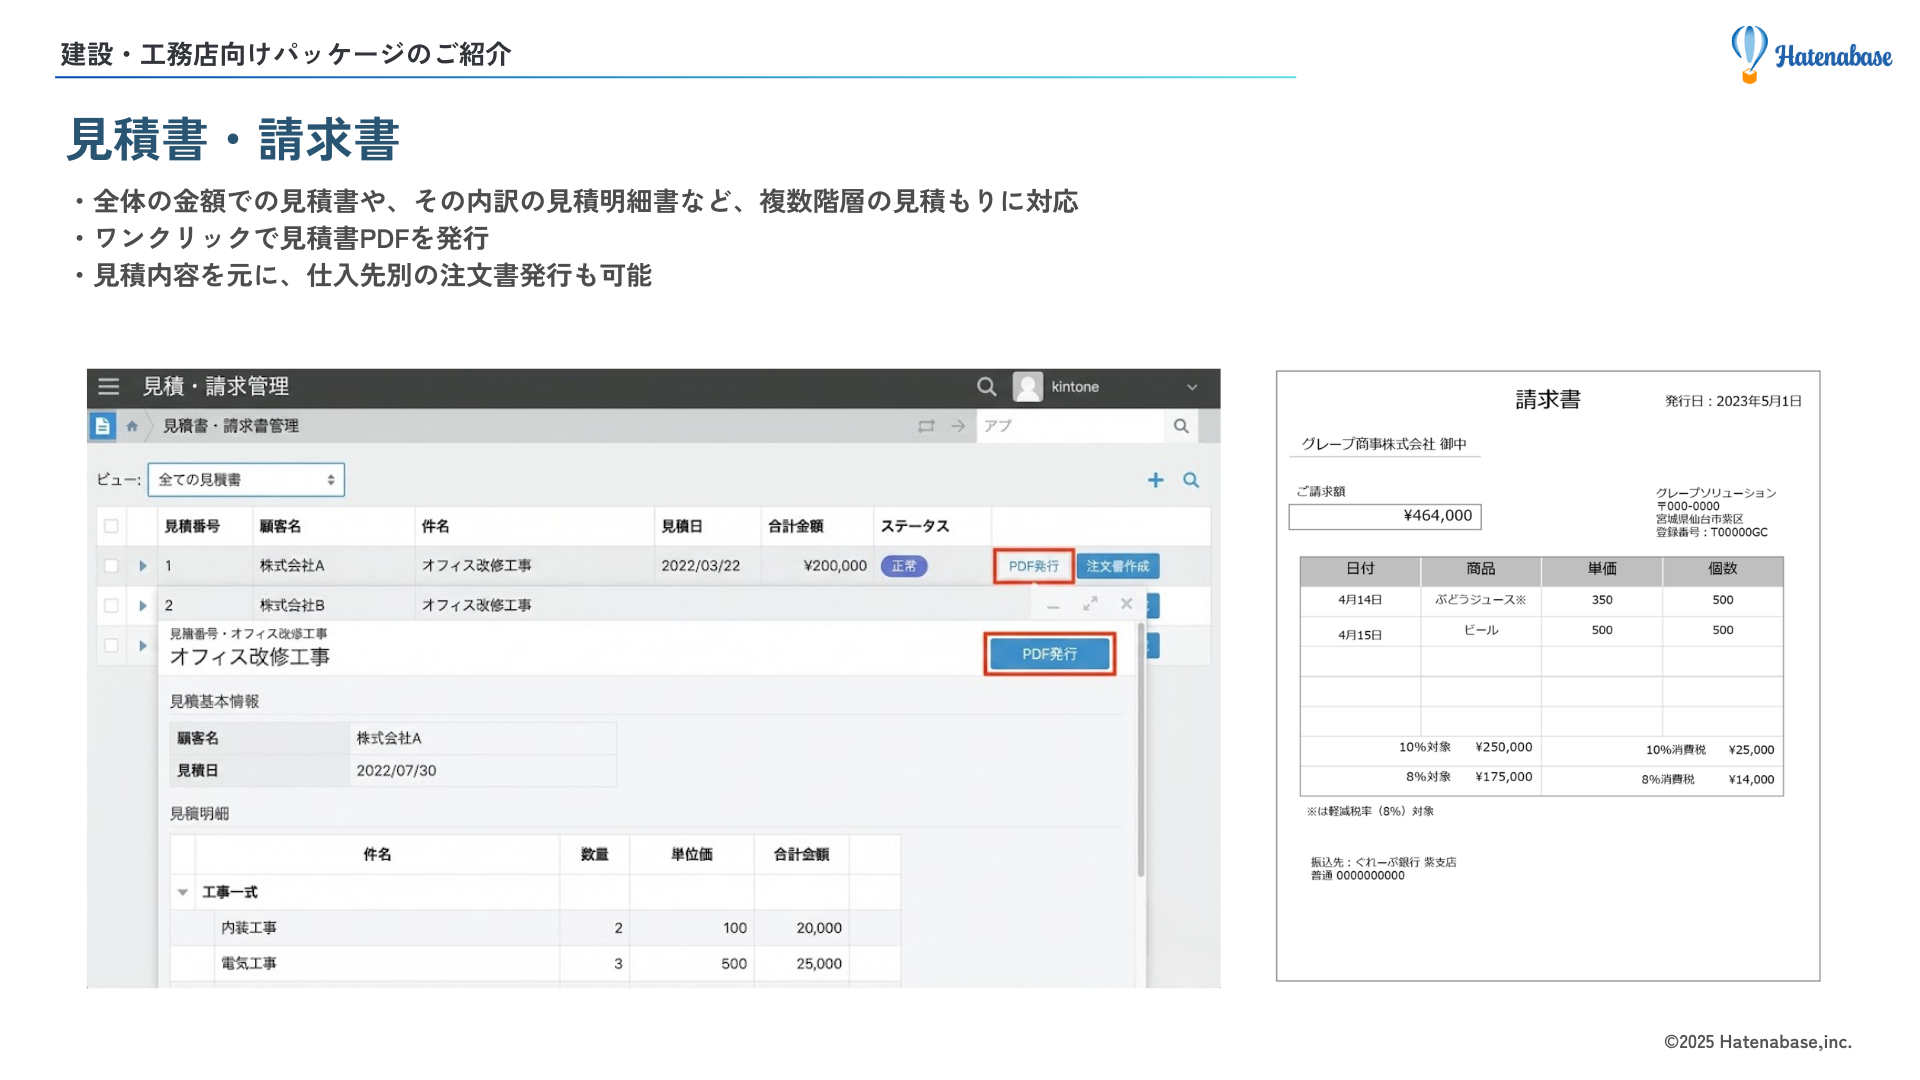Click the blue document app icon beside breadcrumb
Image resolution: width=1920 pixels, height=1080 pixels.
104,425
